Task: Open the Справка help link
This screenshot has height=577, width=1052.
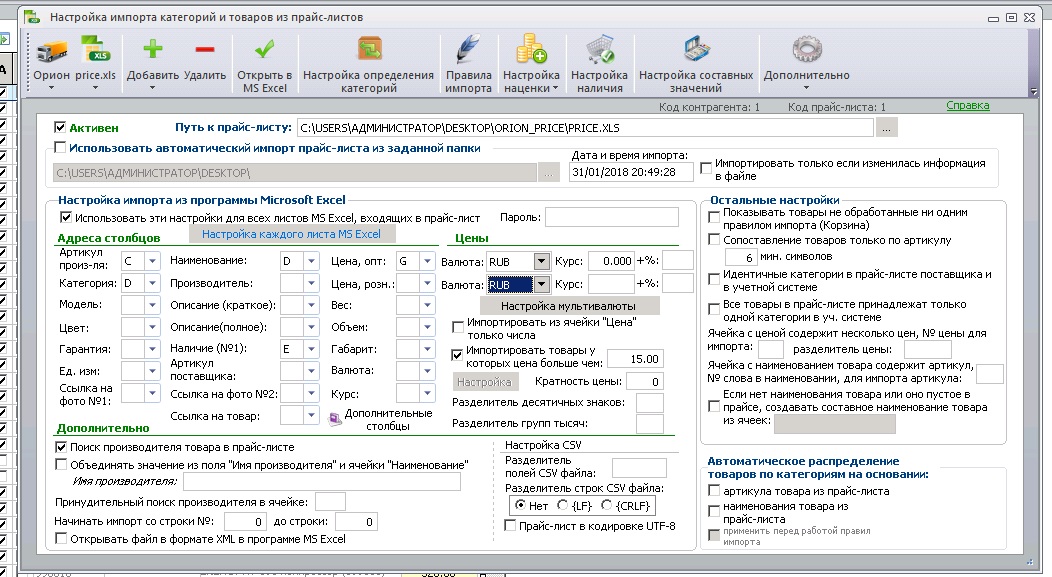Action: (967, 105)
